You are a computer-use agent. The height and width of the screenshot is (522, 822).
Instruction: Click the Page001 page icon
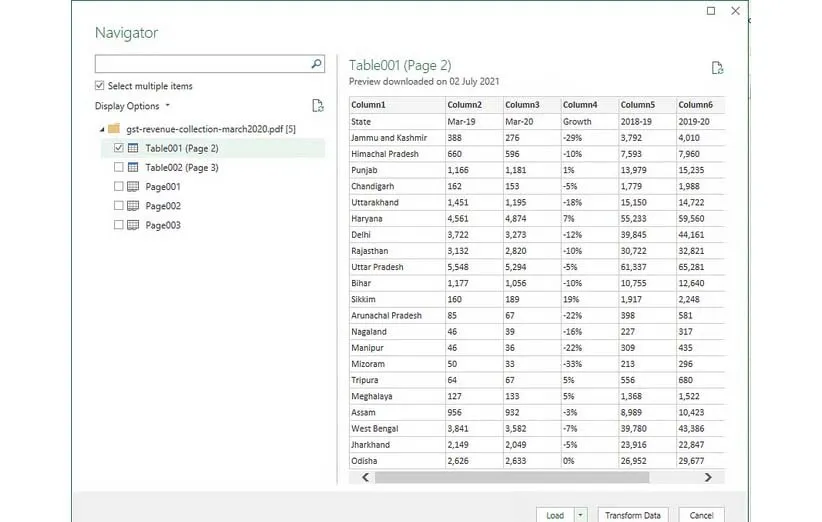pos(133,187)
